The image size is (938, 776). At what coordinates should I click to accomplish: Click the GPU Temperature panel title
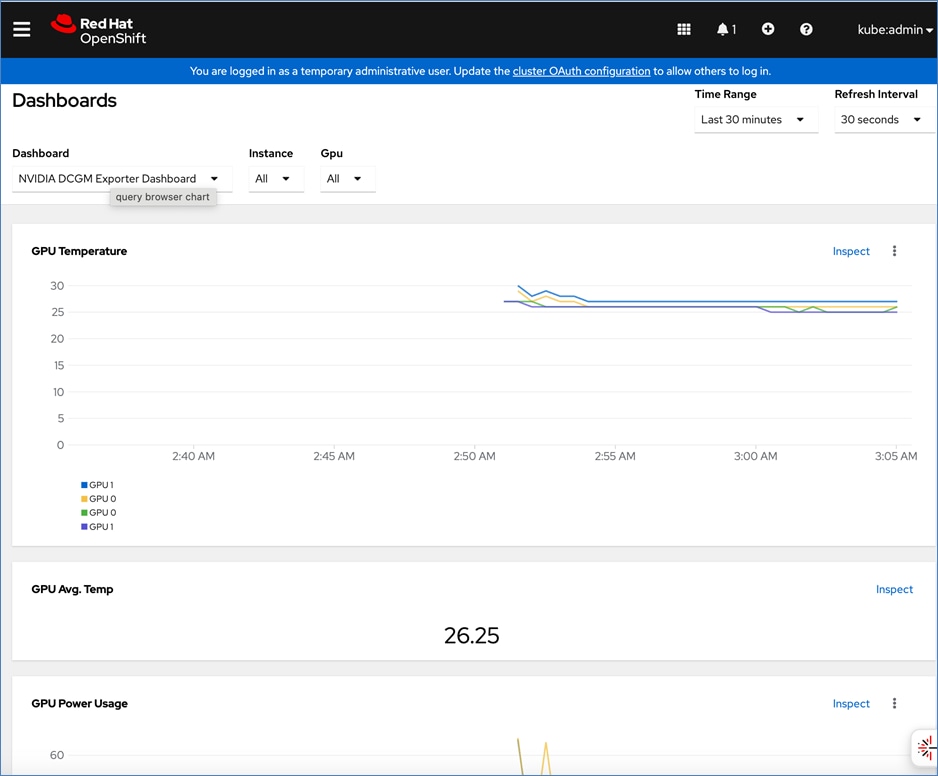point(79,251)
